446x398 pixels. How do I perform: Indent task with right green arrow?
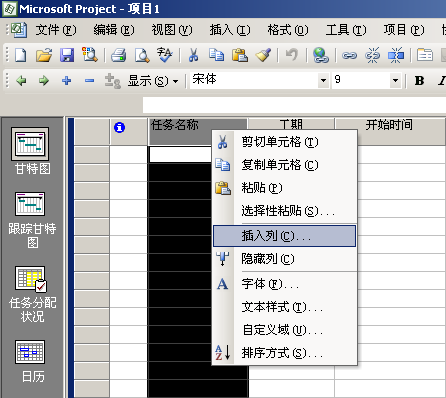click(x=44, y=81)
